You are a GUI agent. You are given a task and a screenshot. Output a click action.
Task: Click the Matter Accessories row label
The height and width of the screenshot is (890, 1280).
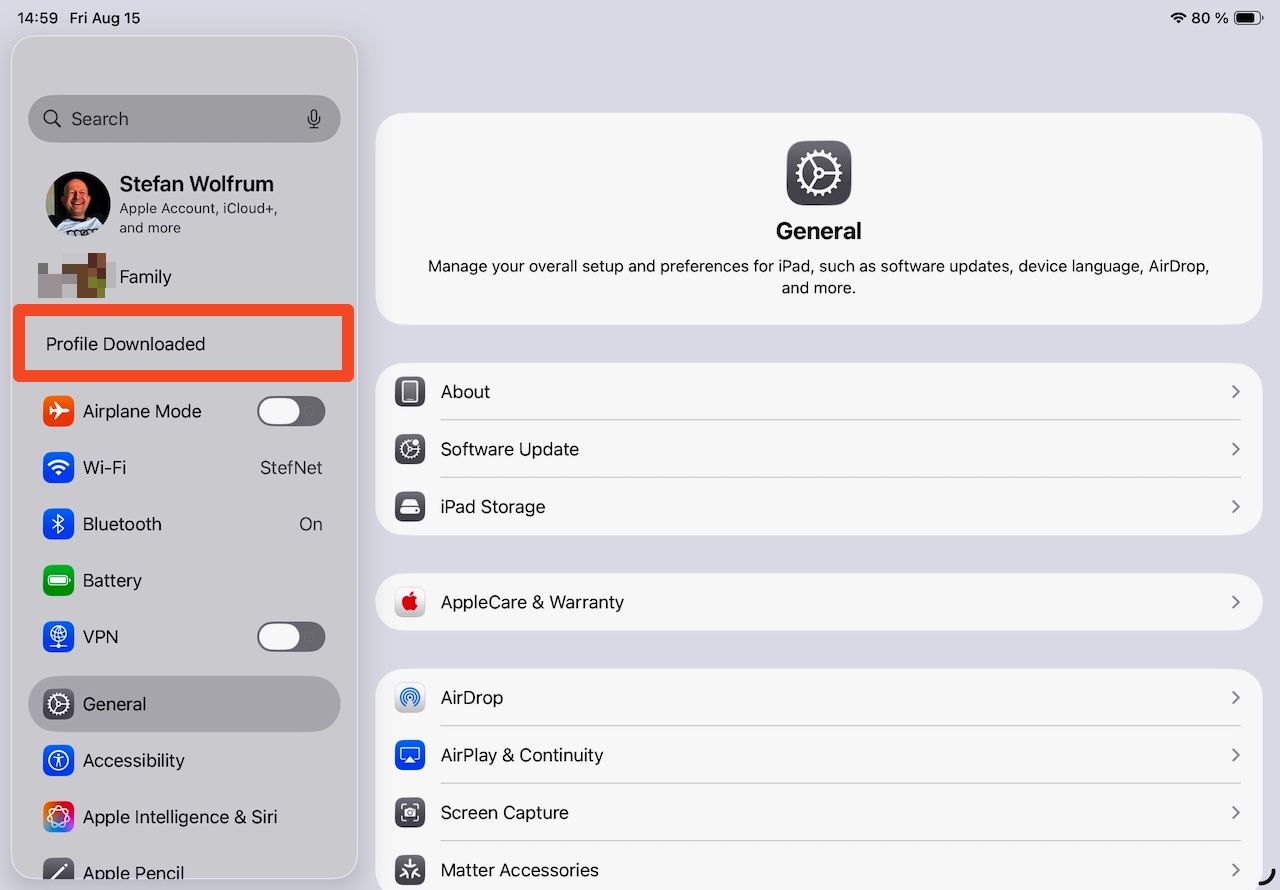[x=520, y=870]
